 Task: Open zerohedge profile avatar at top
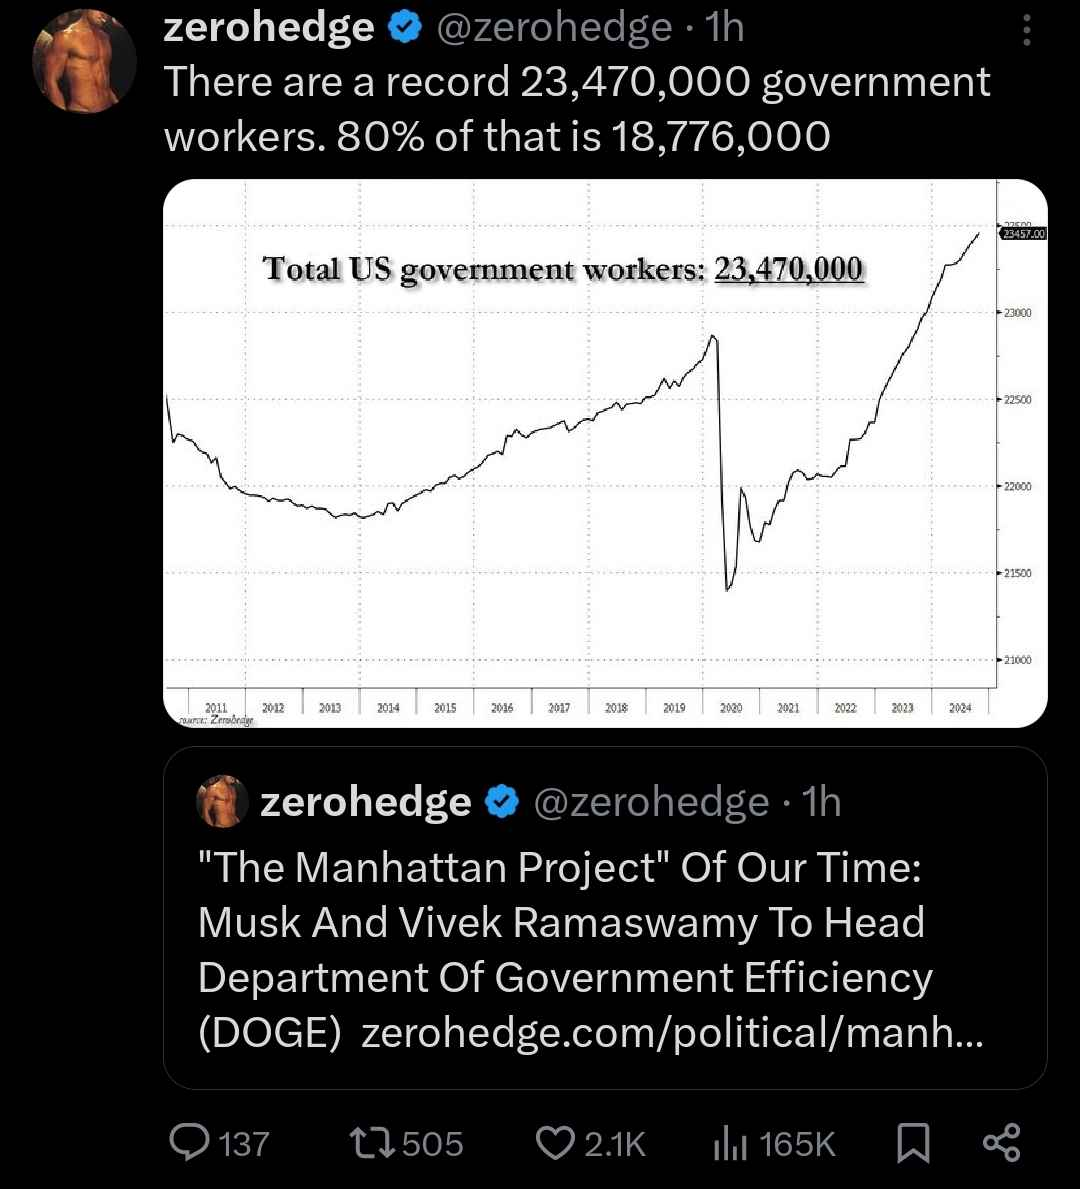click(x=84, y=61)
